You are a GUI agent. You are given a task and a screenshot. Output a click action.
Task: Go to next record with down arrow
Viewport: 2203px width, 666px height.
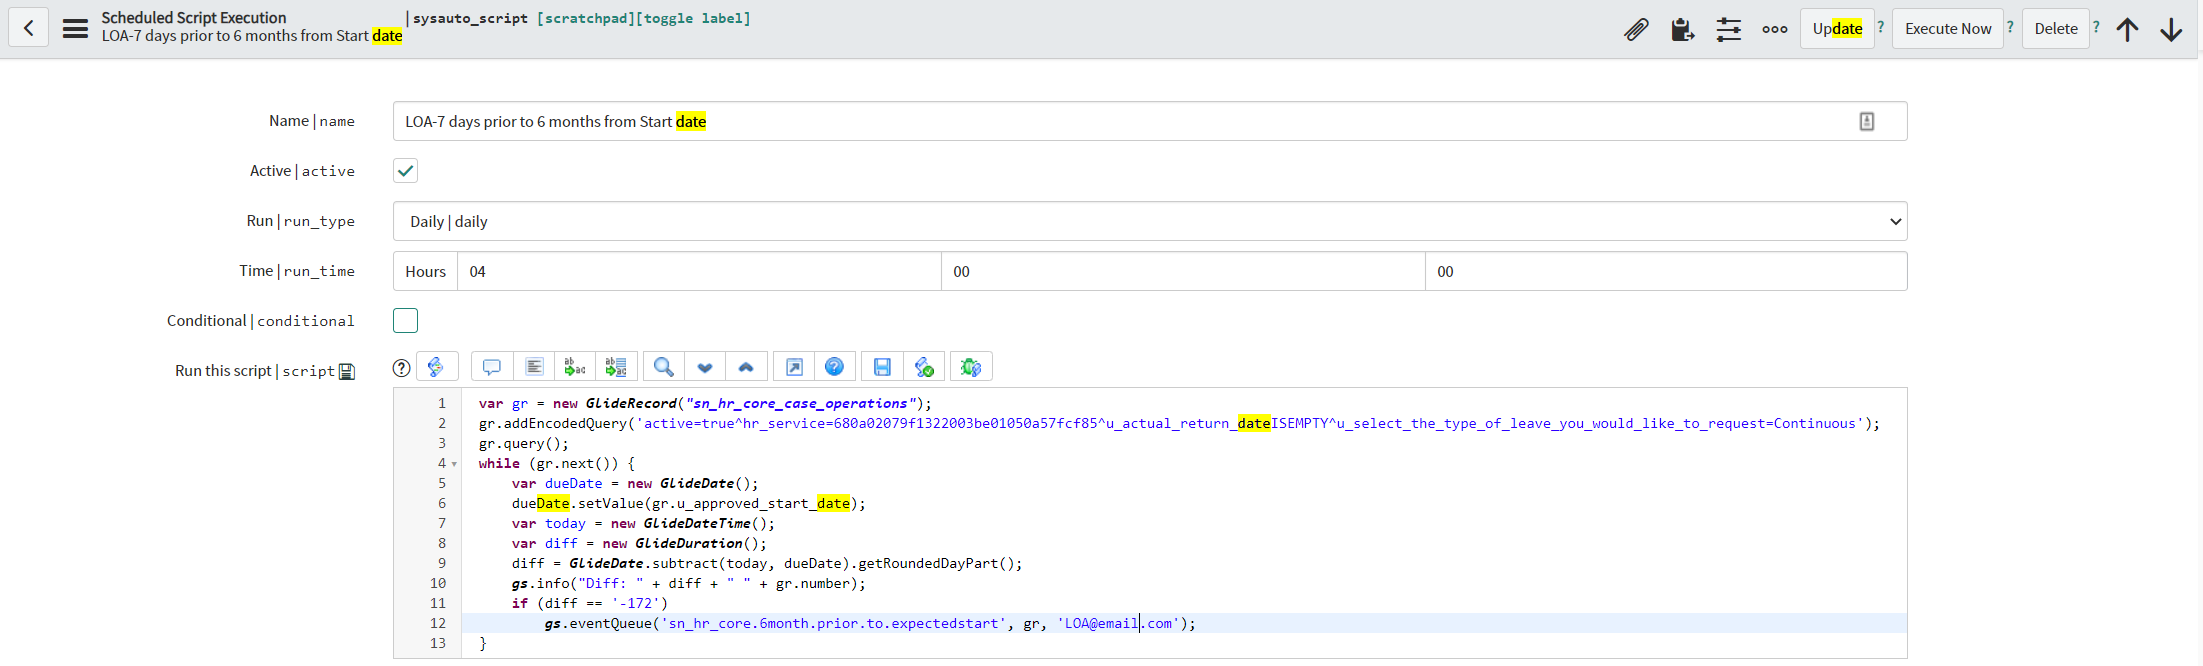coord(2170,29)
